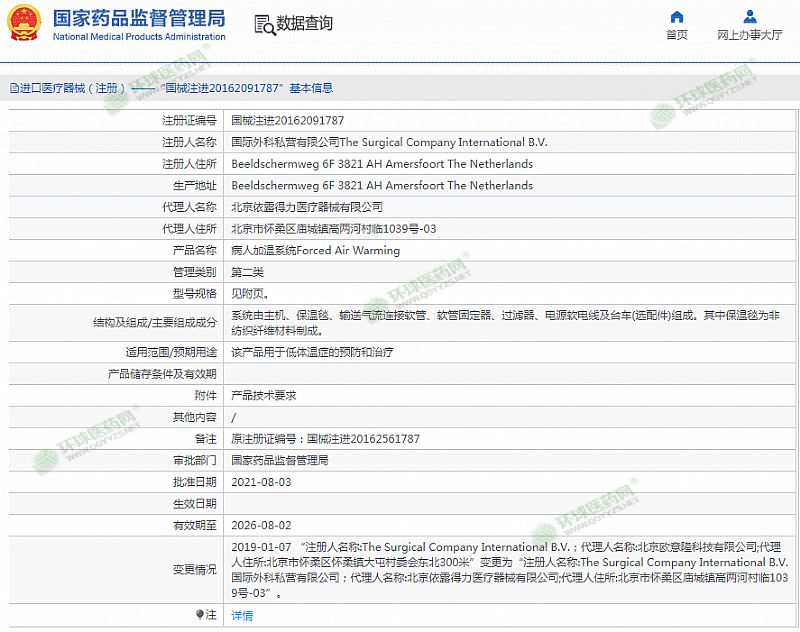
Task: Click the 数据查询 magnifier document icon
Action: [263, 24]
